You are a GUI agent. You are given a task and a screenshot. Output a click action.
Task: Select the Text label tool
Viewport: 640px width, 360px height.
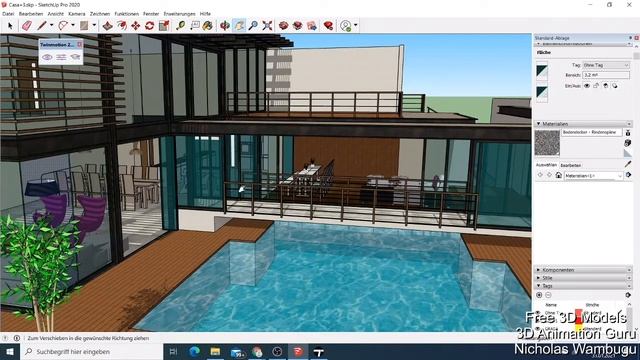pyautogui.click(x=195, y=26)
